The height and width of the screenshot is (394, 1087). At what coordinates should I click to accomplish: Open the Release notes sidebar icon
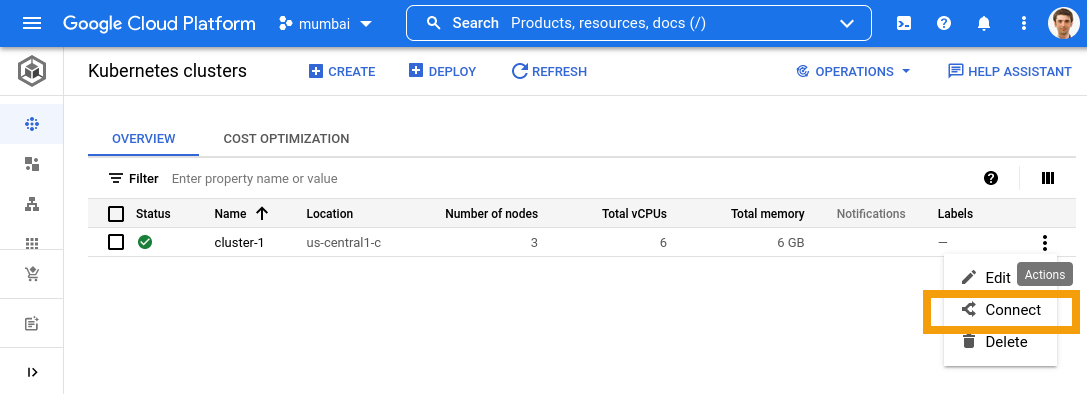pos(32,323)
